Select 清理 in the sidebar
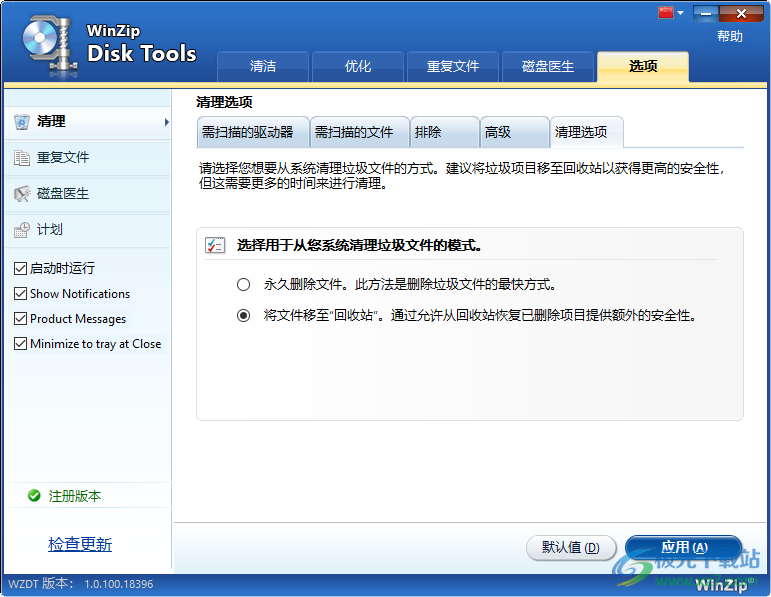Viewport: 771px width, 597px height. 88,121
